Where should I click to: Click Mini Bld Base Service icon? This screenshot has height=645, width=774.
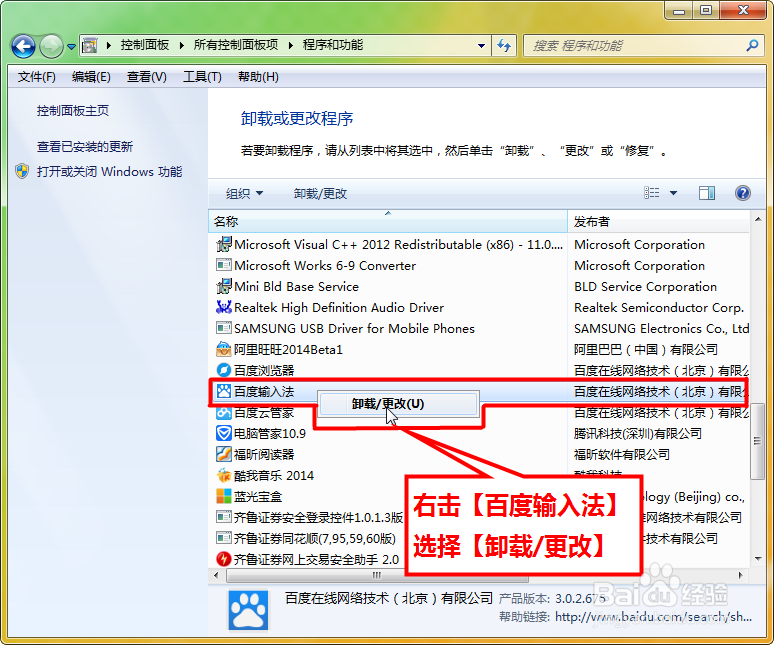click(224, 286)
